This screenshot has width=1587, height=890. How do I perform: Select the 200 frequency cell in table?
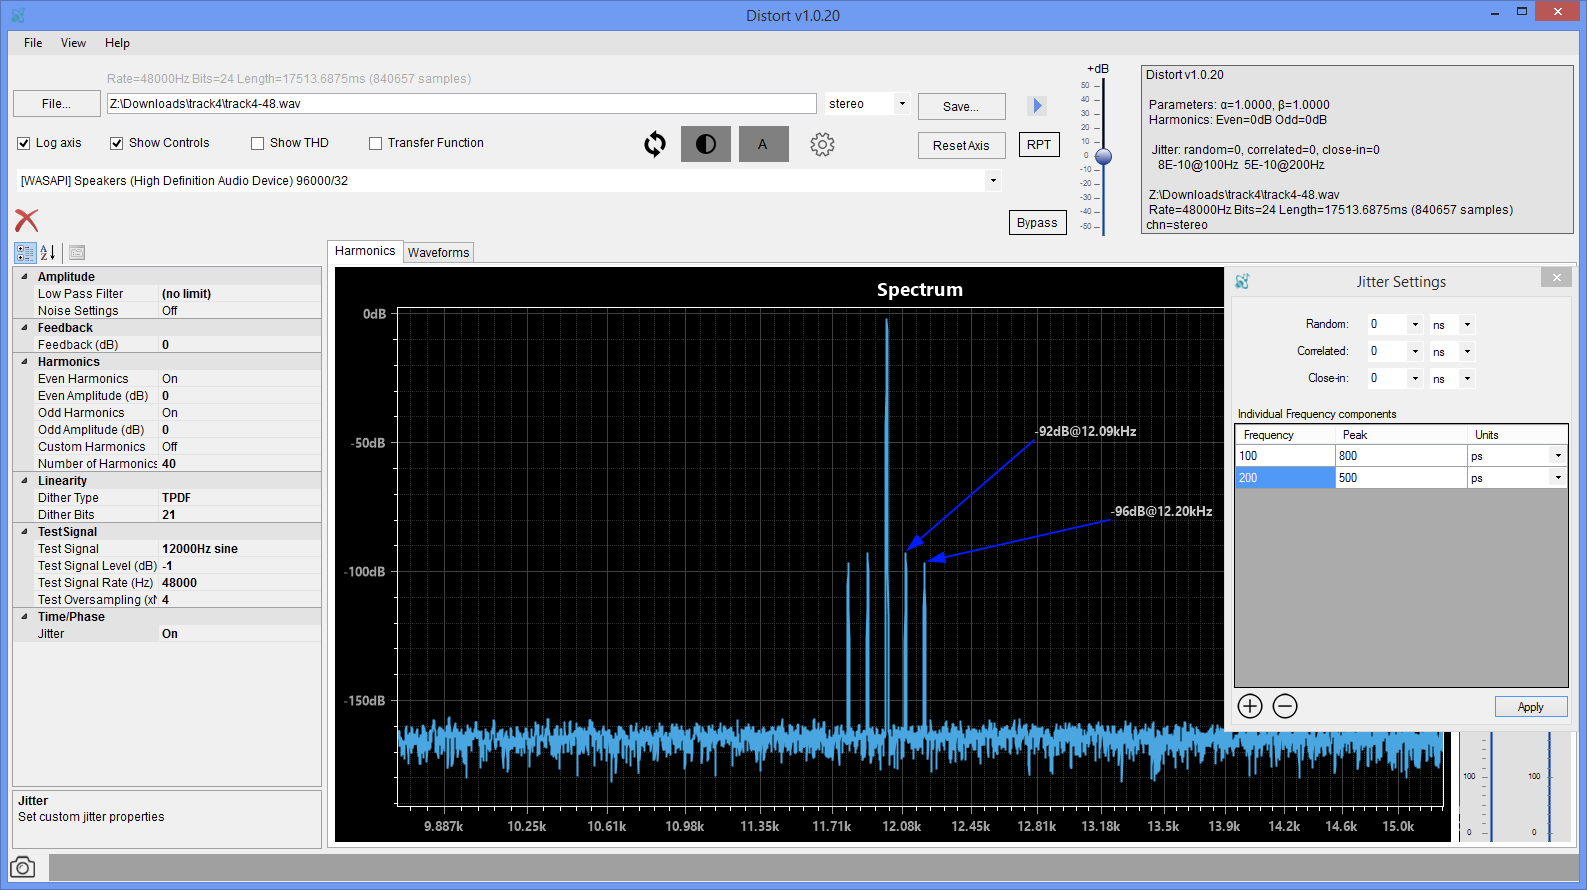click(1285, 478)
